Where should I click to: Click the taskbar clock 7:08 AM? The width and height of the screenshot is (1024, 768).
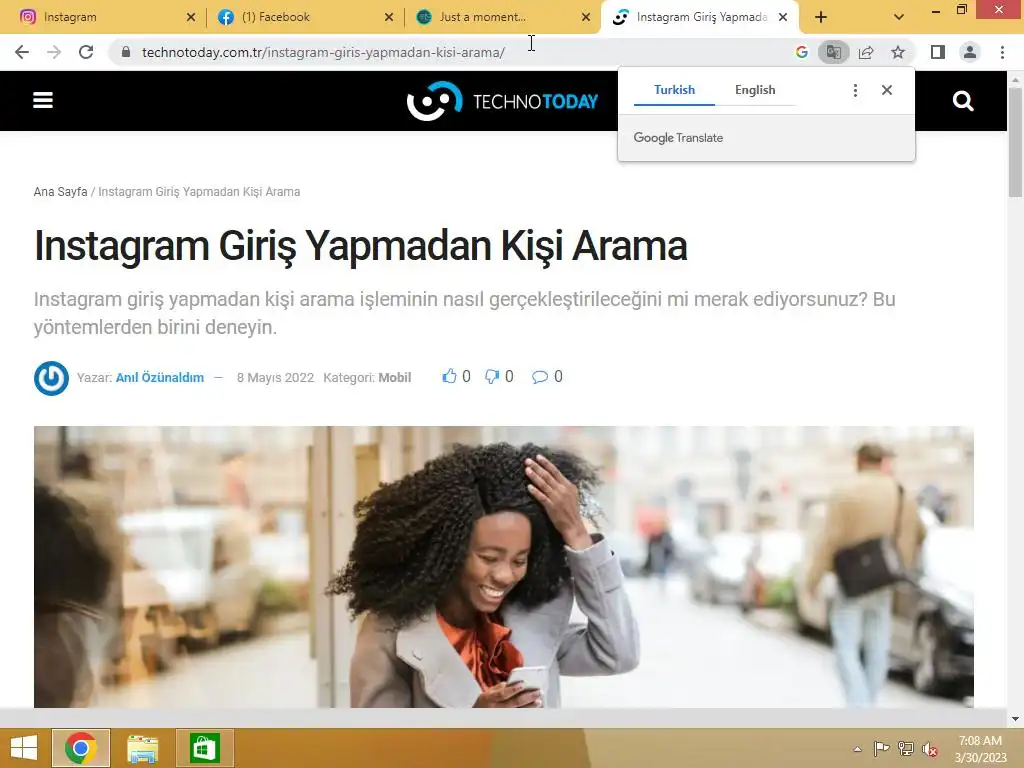[980, 741]
